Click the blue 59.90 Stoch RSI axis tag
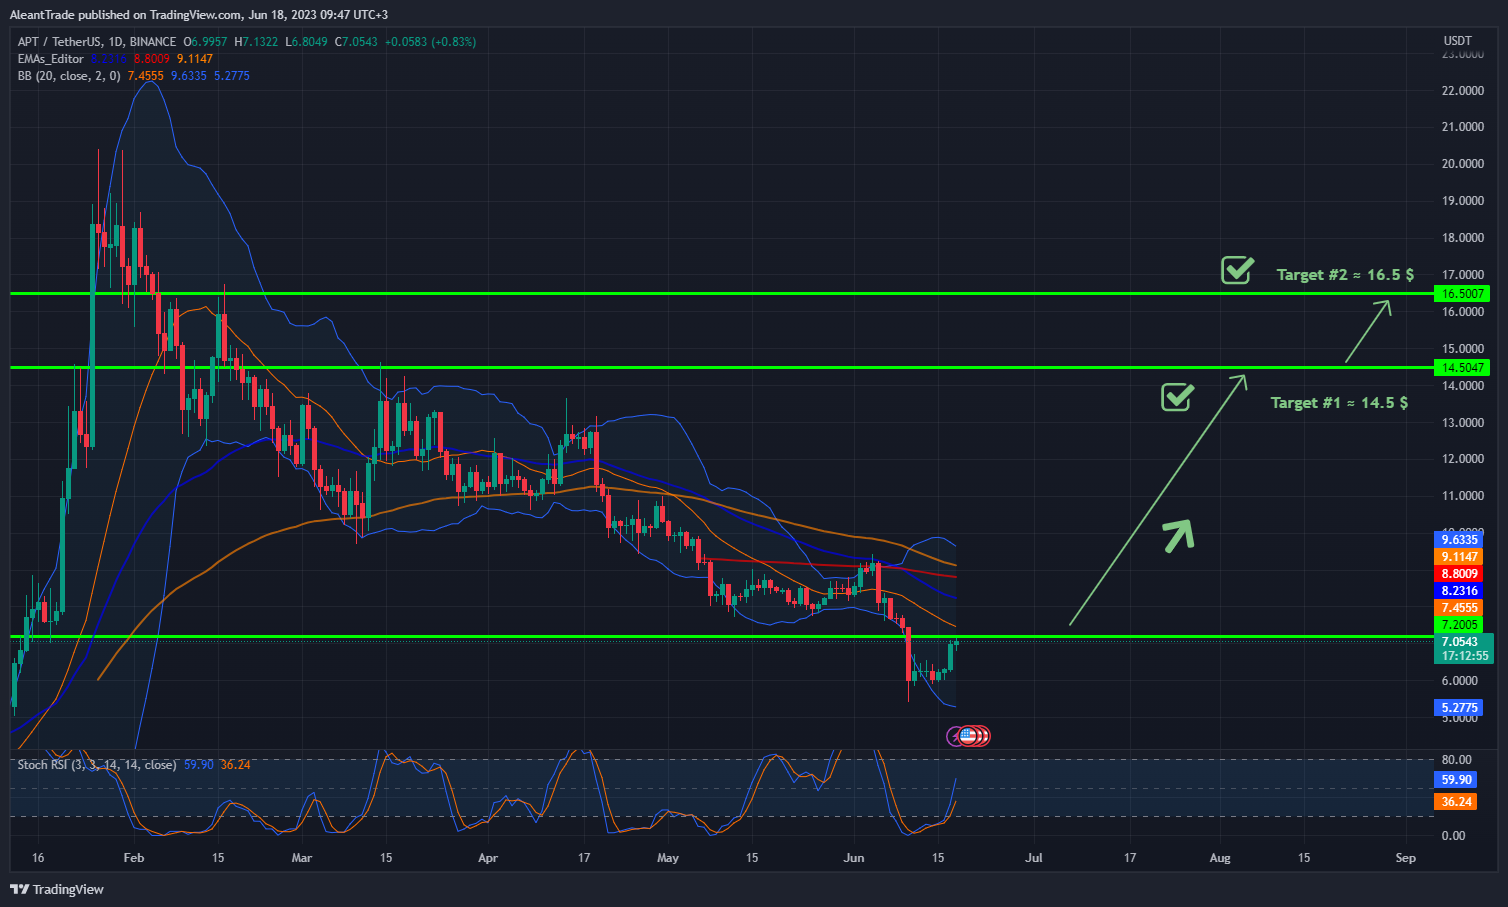Image resolution: width=1508 pixels, height=907 pixels. 1456,780
